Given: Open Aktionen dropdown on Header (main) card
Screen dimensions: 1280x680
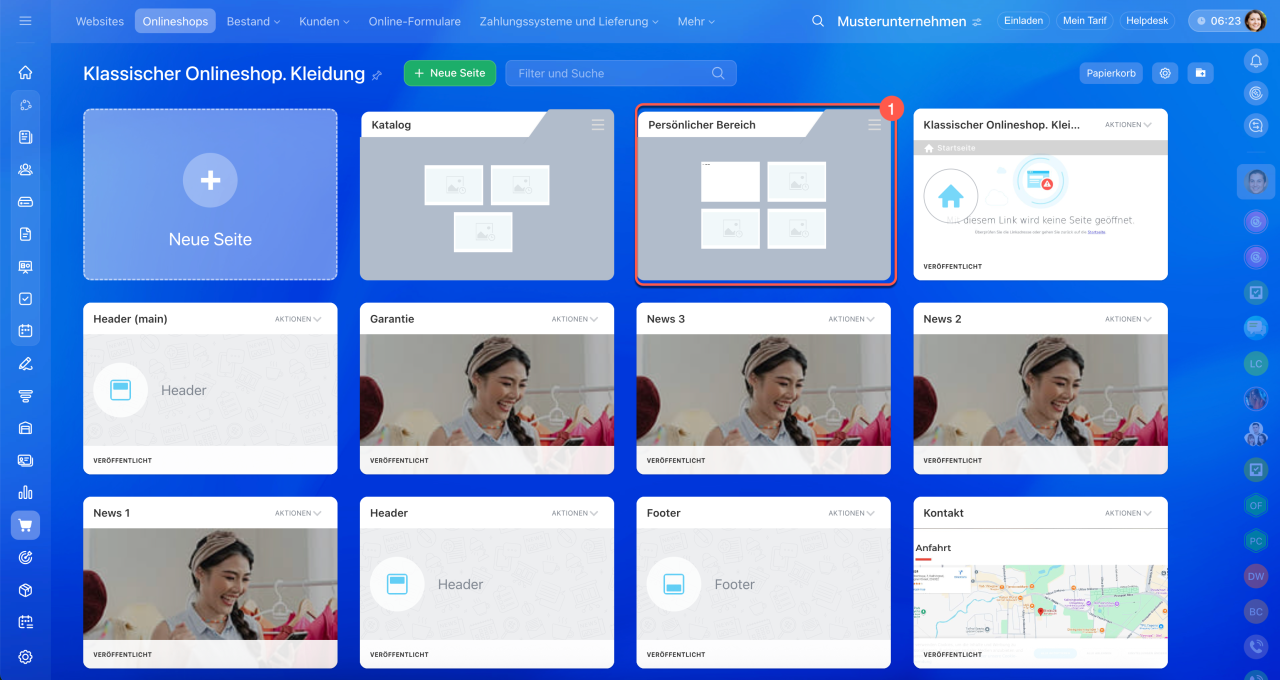Looking at the screenshot, I should 298,319.
